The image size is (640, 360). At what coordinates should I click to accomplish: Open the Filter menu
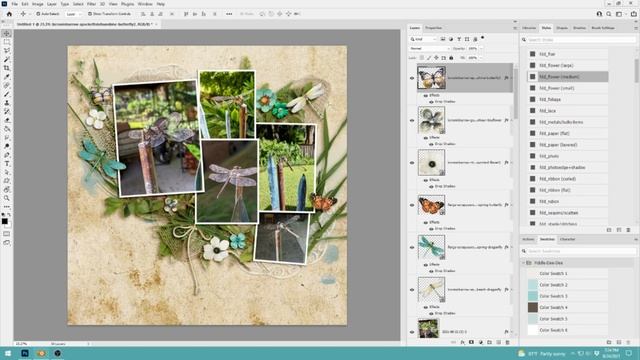[91, 4]
